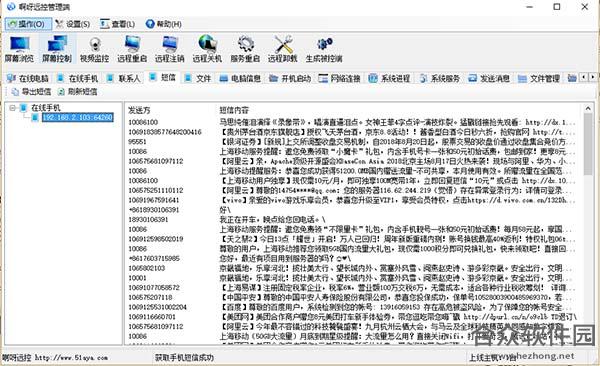Image resolution: width=600 pixels, height=366 pixels.
Task: Select 在线手机 root tree item
Action: click(x=46, y=108)
